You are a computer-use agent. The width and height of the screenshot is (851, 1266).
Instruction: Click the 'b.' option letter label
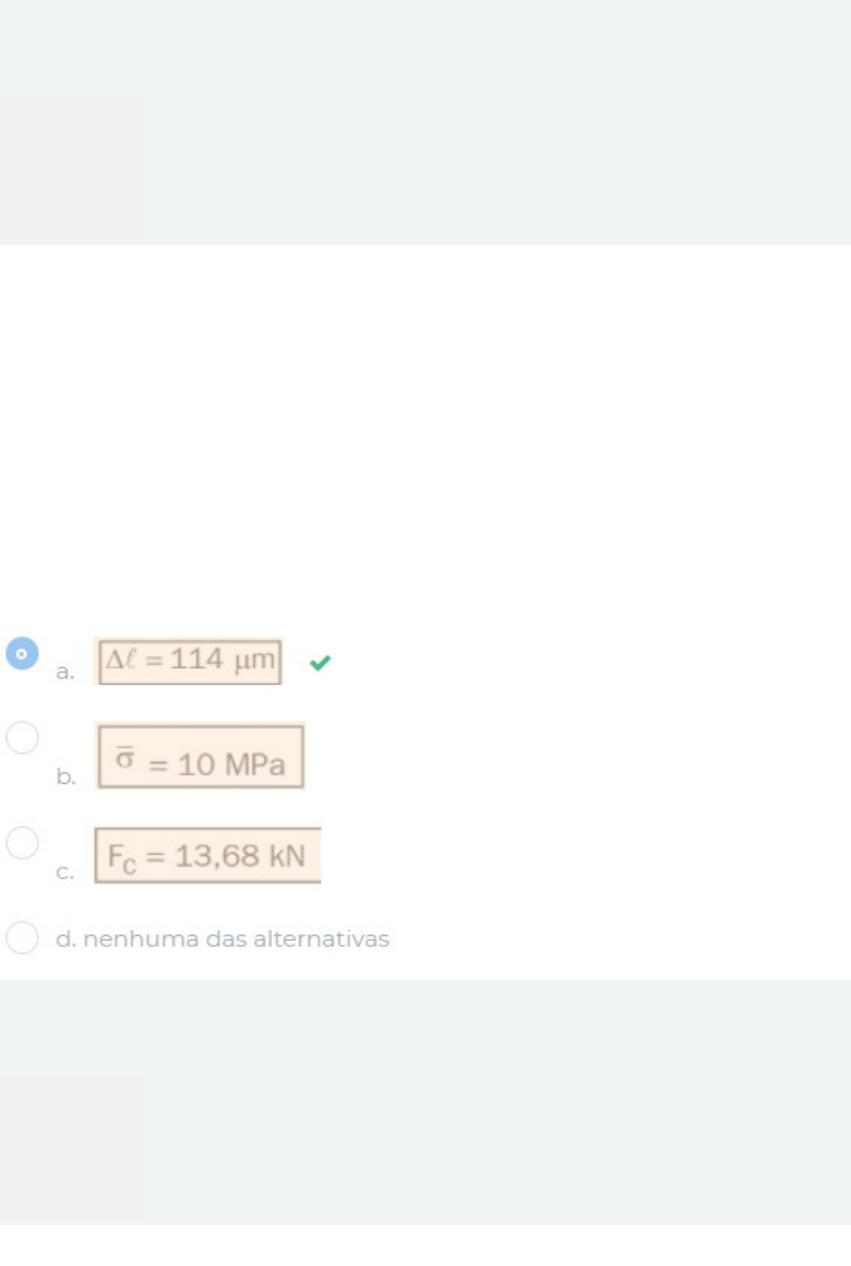[x=65, y=777]
